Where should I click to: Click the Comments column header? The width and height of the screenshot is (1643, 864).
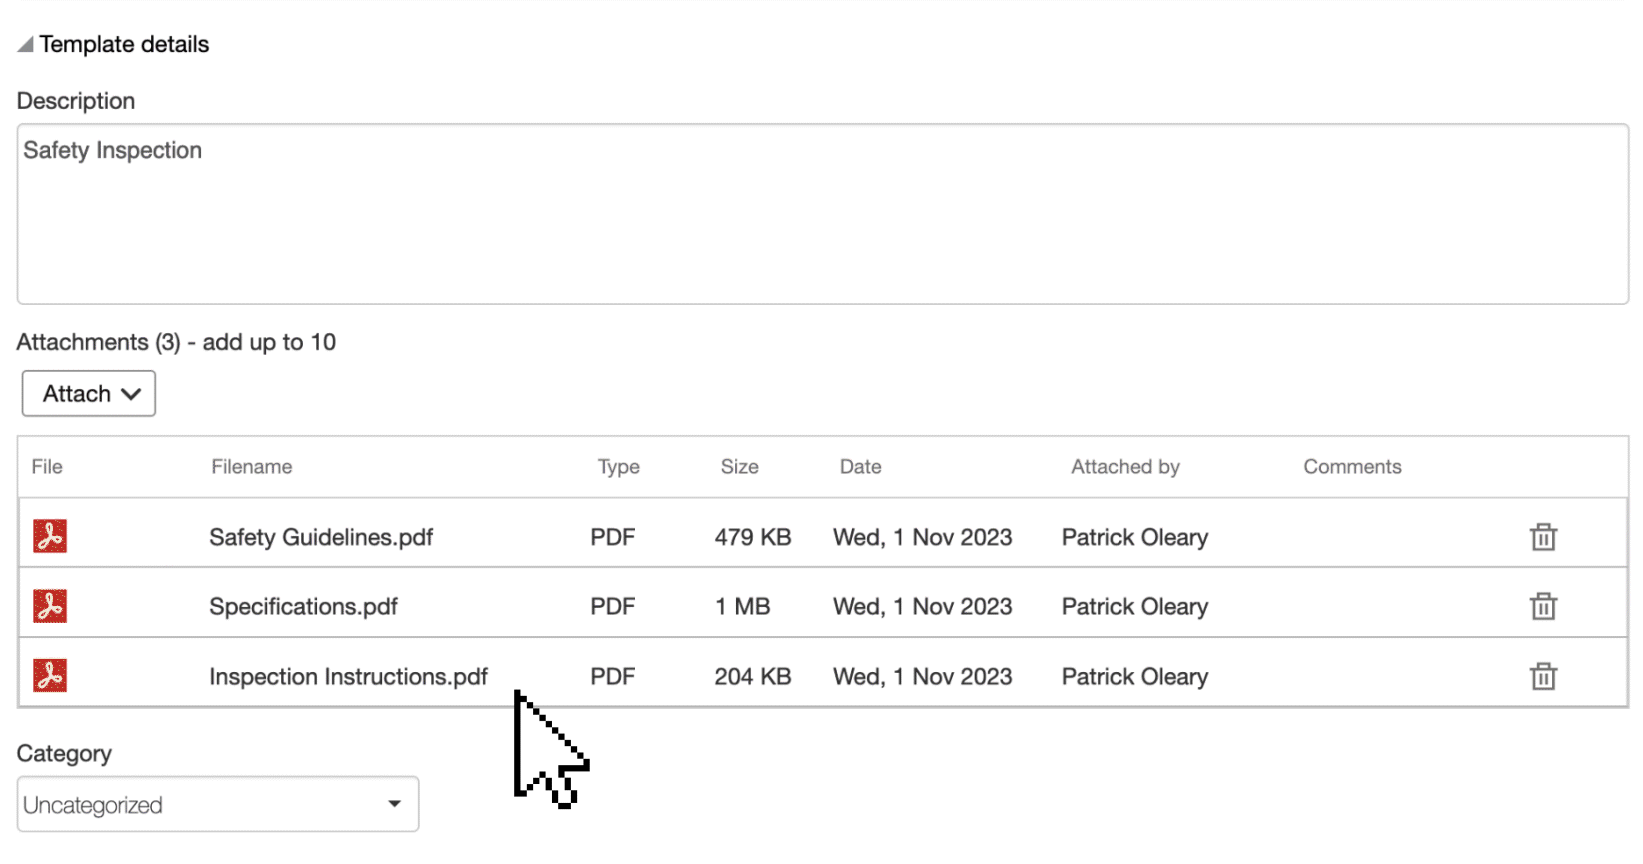click(1352, 467)
